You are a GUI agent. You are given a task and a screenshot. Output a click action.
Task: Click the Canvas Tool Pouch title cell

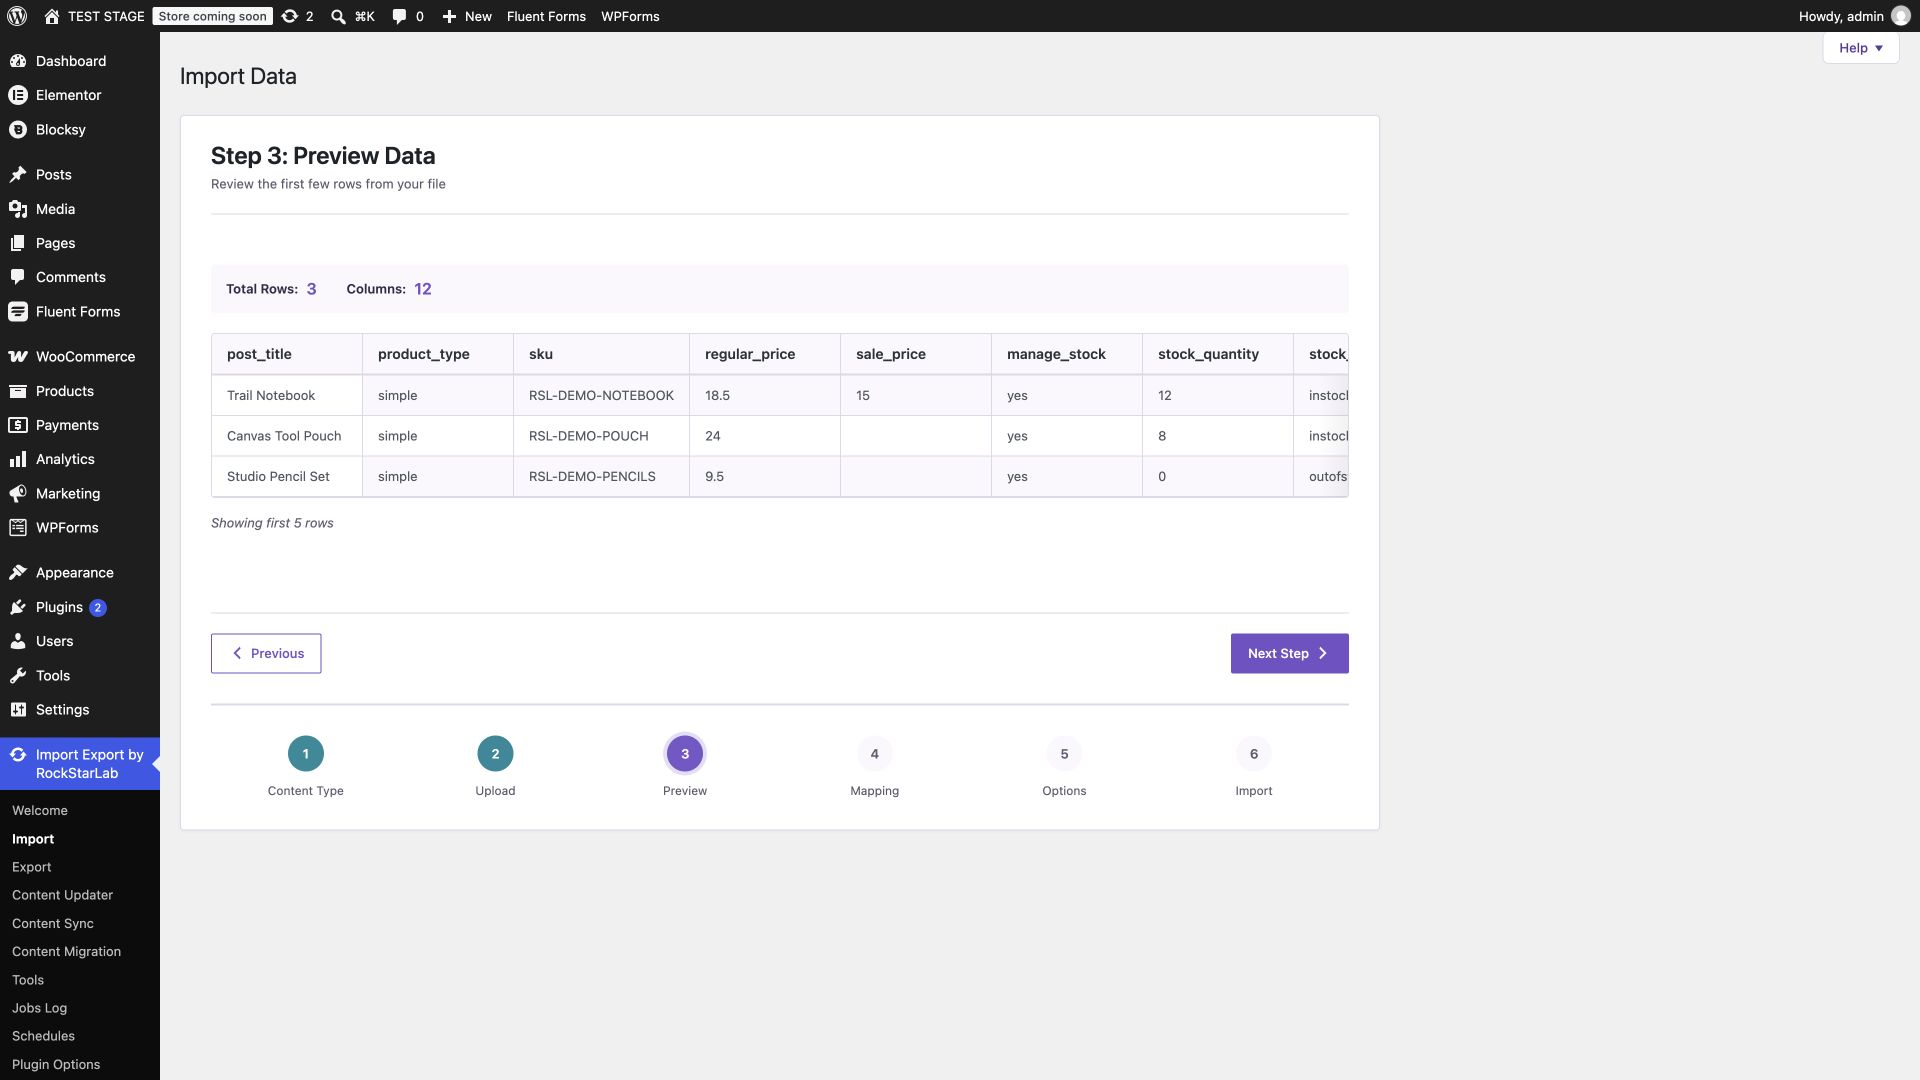(x=287, y=436)
